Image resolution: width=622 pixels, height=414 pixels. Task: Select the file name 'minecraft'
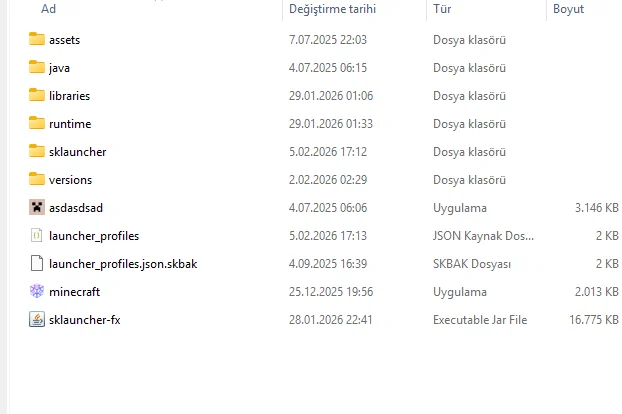tap(75, 292)
